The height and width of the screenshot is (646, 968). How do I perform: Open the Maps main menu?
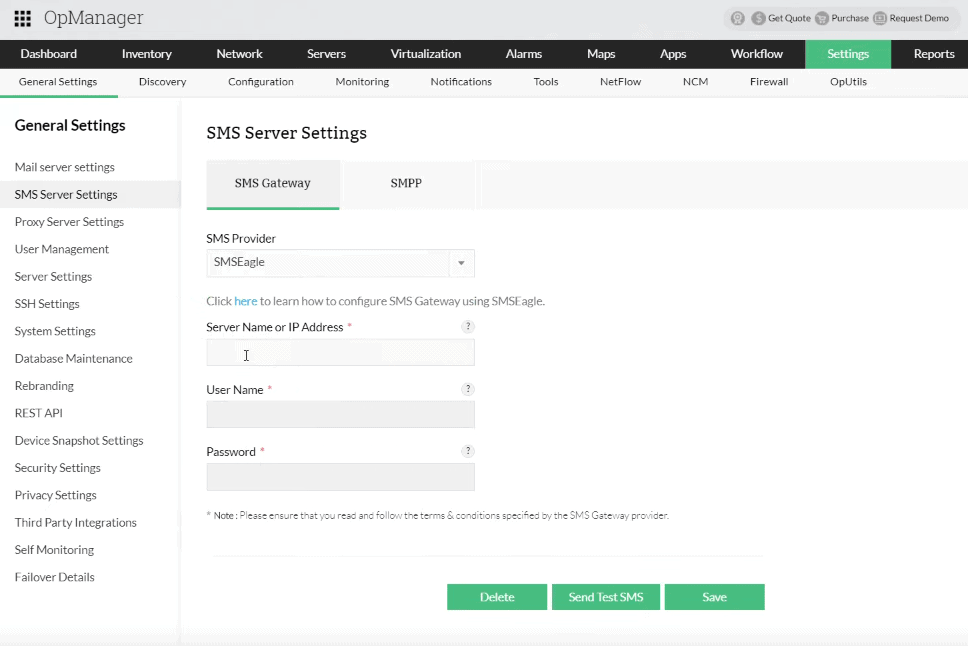point(601,54)
